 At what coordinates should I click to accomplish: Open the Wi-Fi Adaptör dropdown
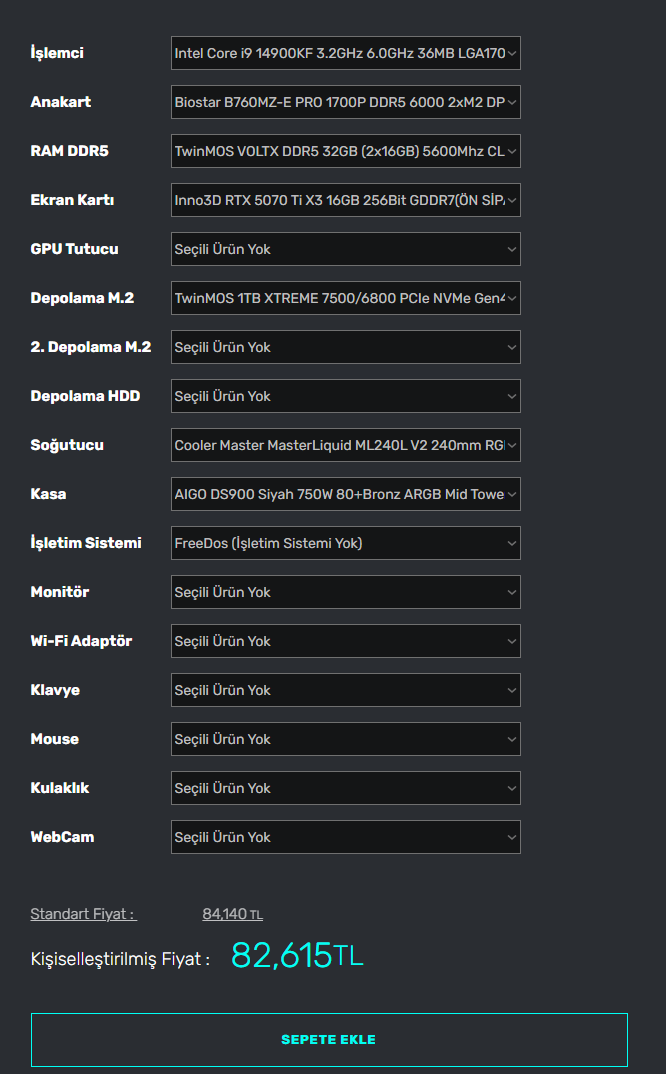coord(345,640)
